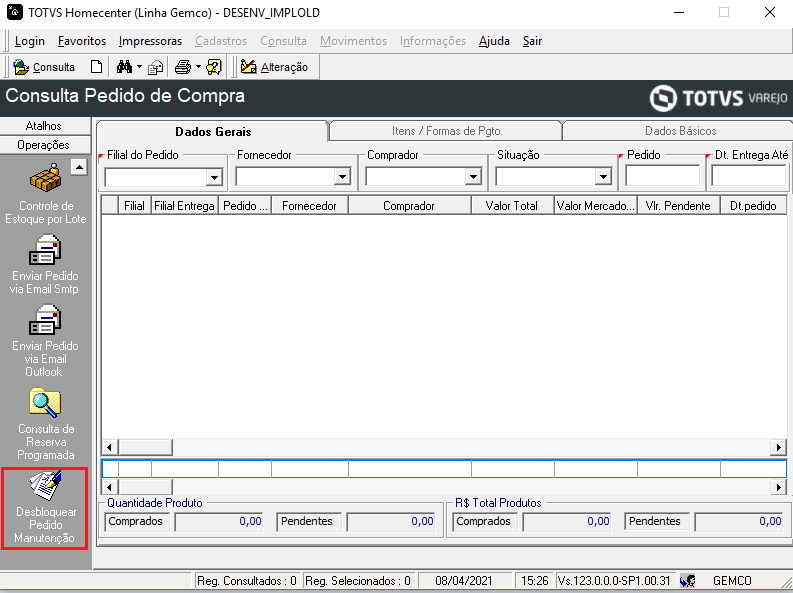Click the blank new-document toolbar icon
Image resolution: width=793 pixels, height=593 pixels.
(x=96, y=67)
